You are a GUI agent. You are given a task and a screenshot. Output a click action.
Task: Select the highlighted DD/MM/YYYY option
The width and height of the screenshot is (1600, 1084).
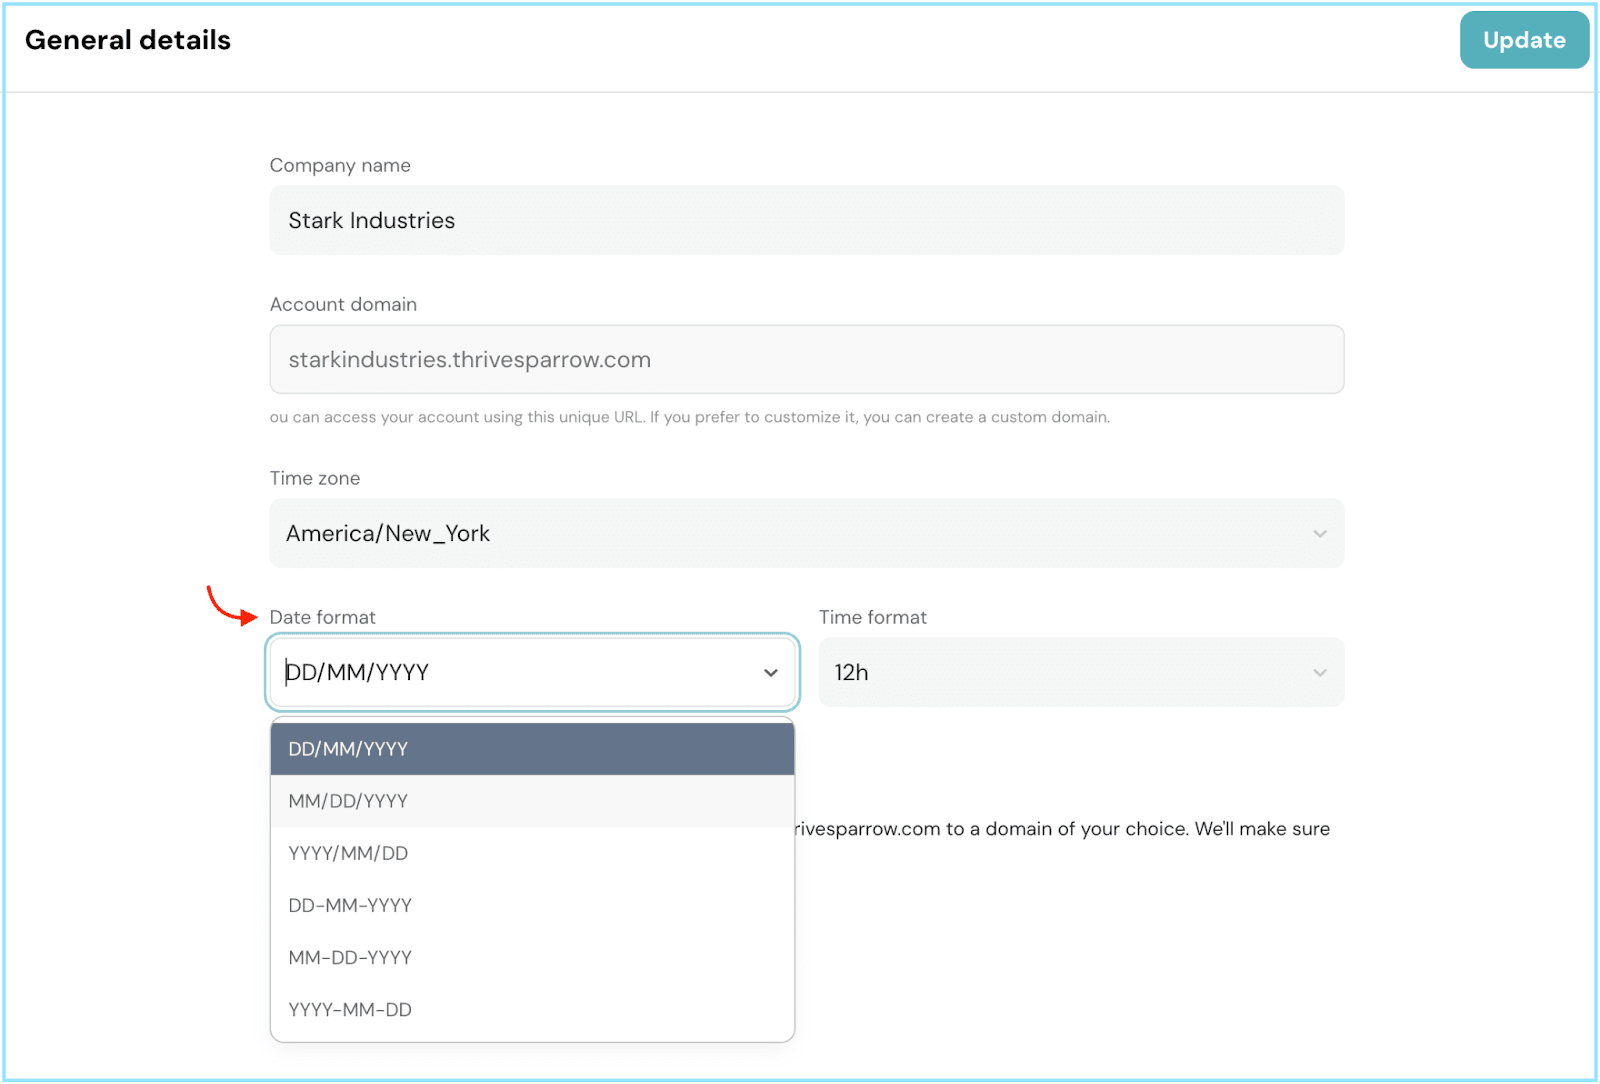coord(531,749)
